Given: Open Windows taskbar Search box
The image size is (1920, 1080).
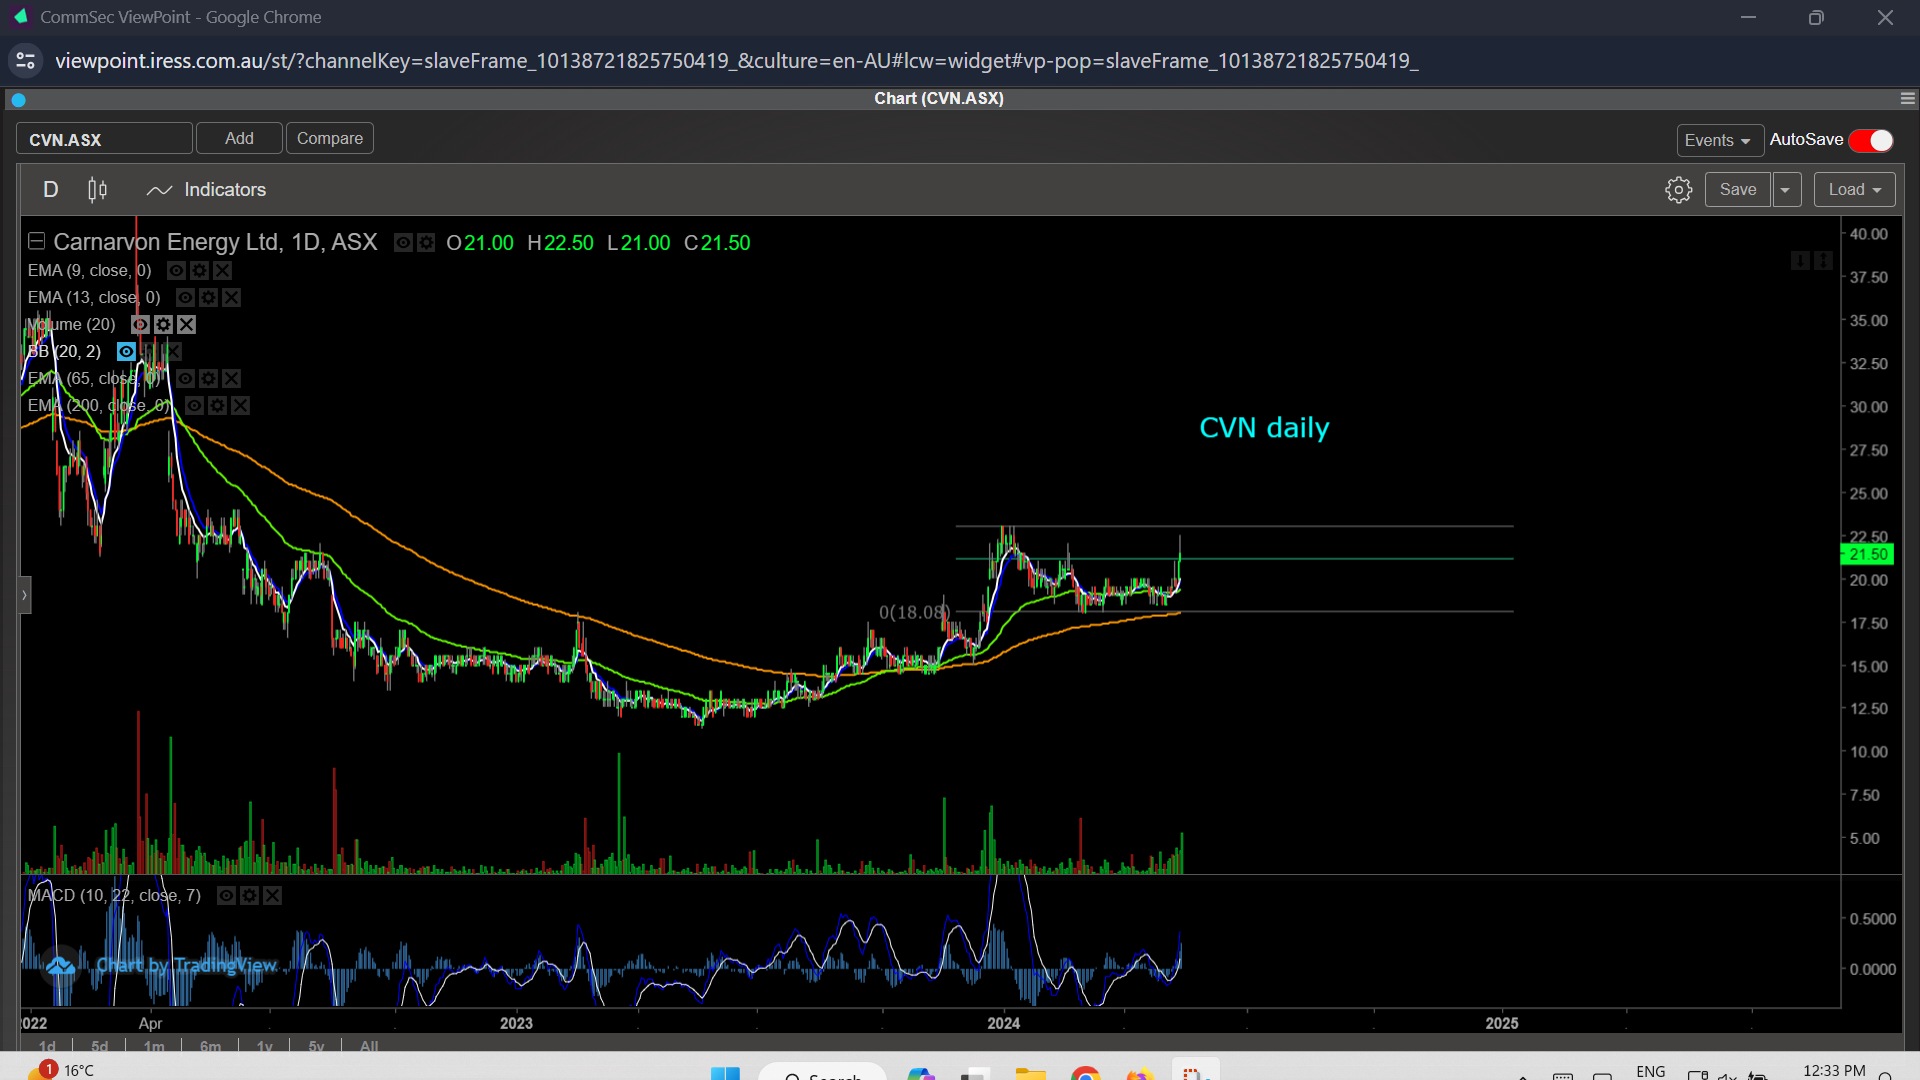Looking at the screenshot, I should point(822,1073).
